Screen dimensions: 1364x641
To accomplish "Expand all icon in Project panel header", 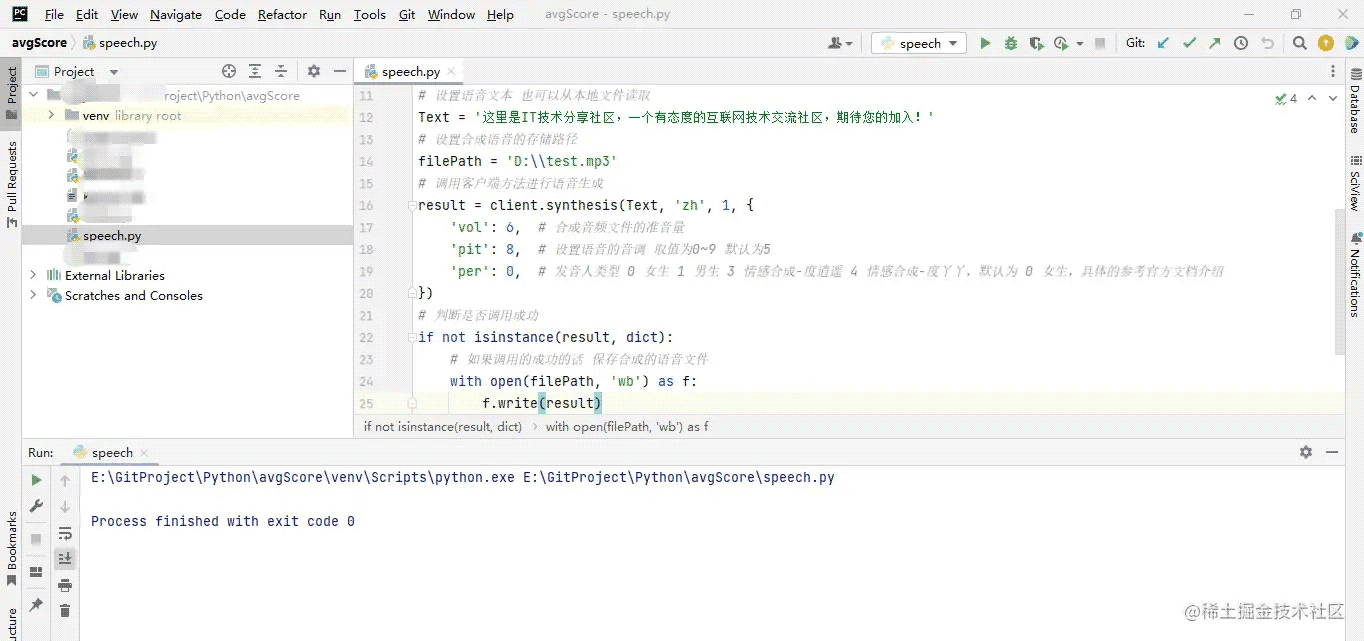I will tap(255, 71).
